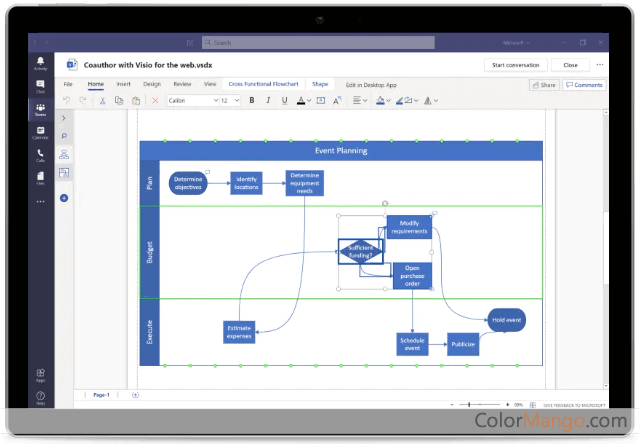
Task: Switch to the Insert ribbon tab
Action: pos(123,85)
